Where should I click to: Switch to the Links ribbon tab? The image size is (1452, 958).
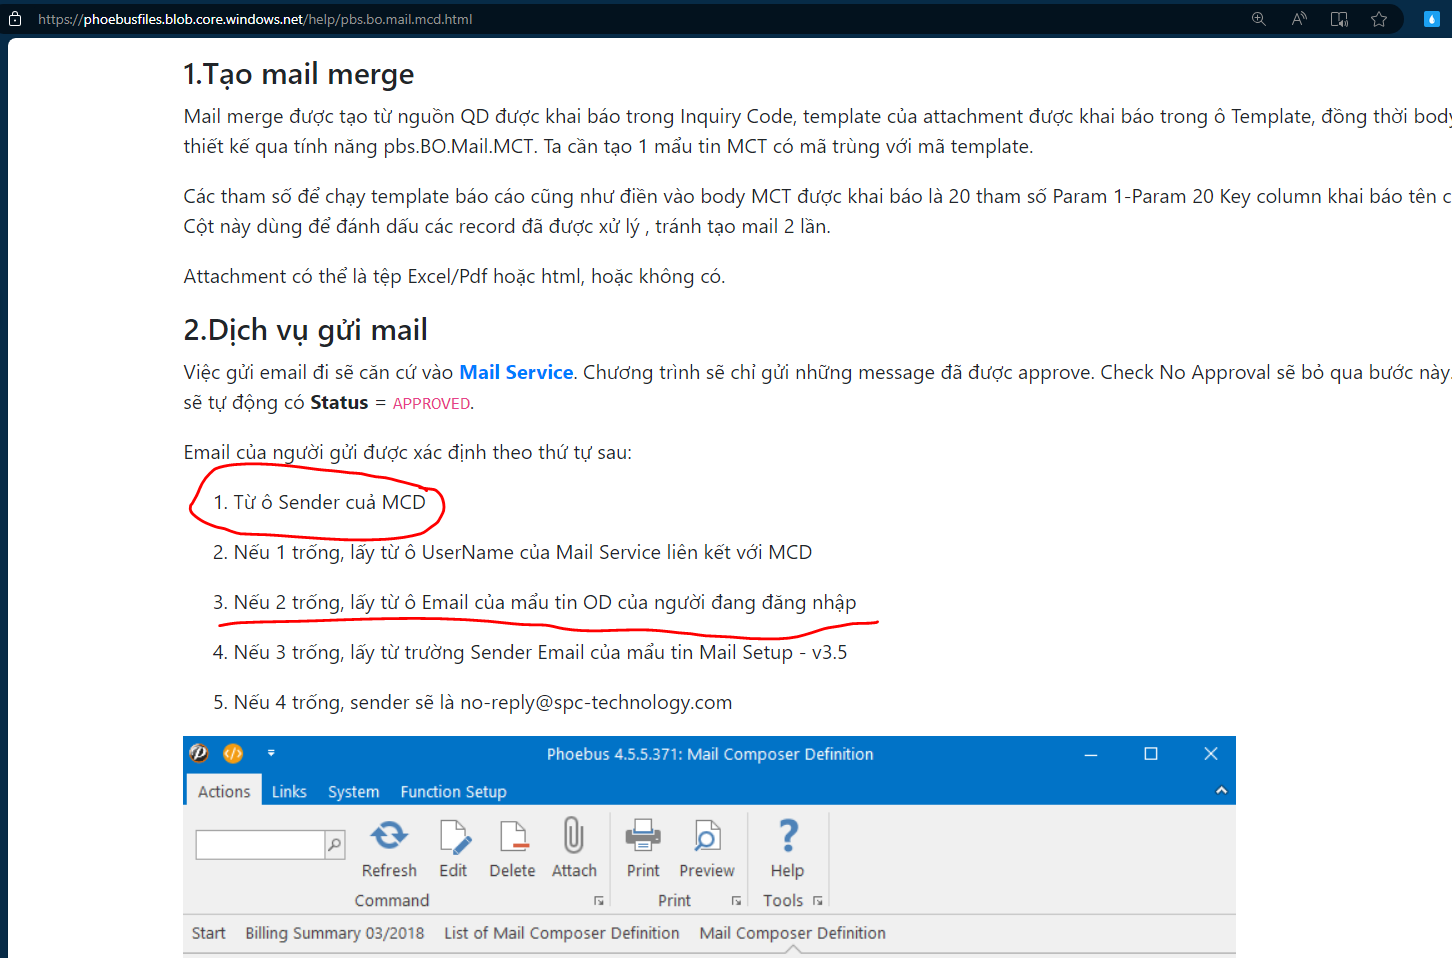coord(289,791)
